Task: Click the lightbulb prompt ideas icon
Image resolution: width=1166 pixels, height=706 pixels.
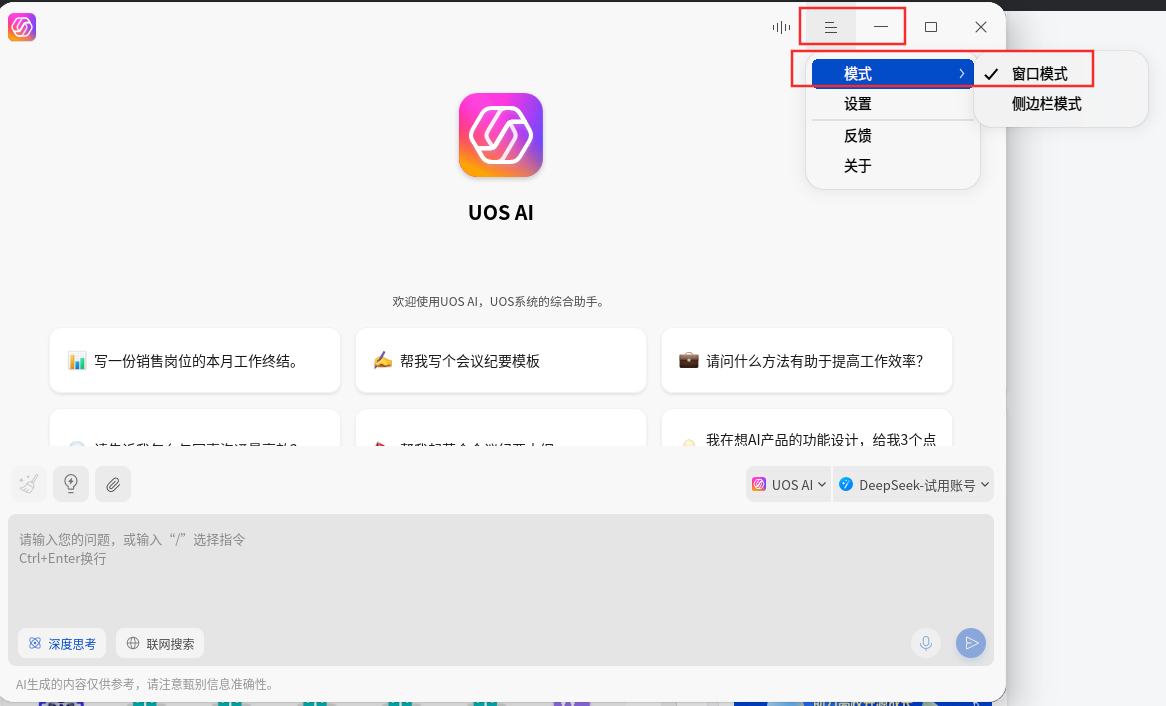Action: [x=71, y=484]
